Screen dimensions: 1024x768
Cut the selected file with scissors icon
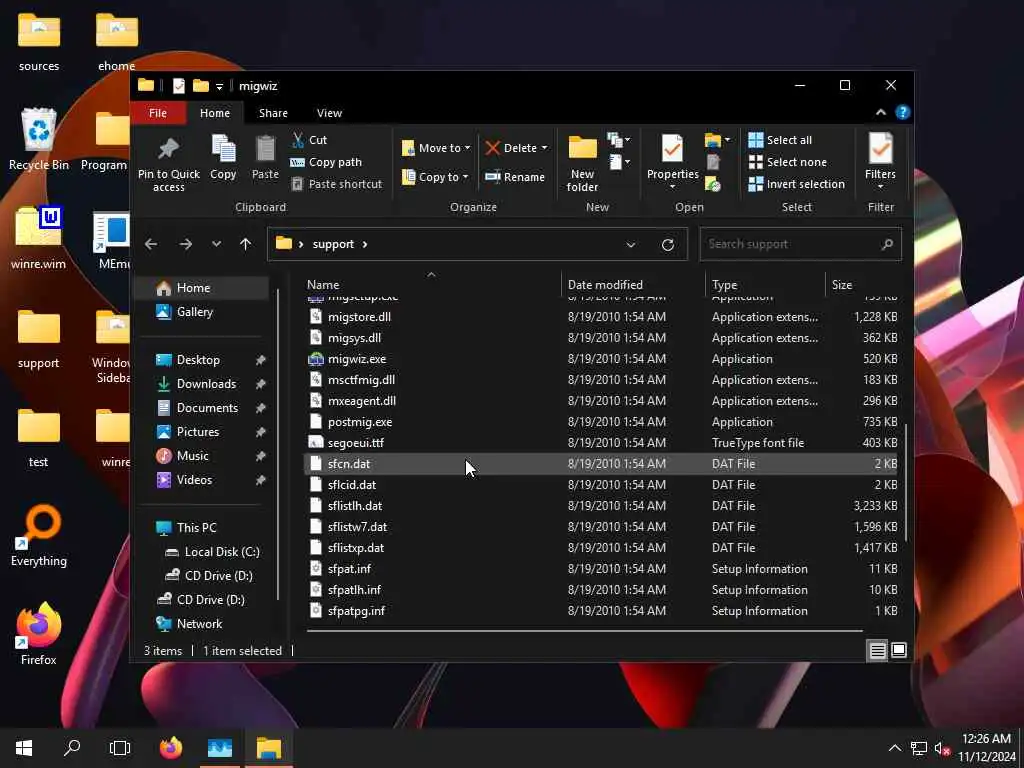click(310, 140)
